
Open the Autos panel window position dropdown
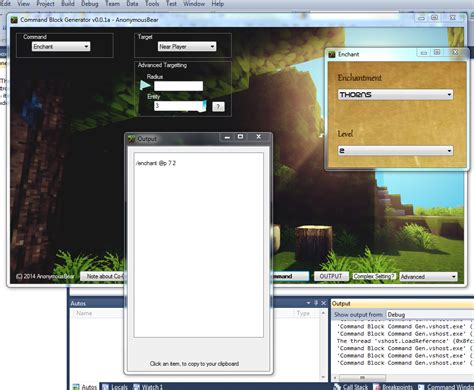point(308,303)
